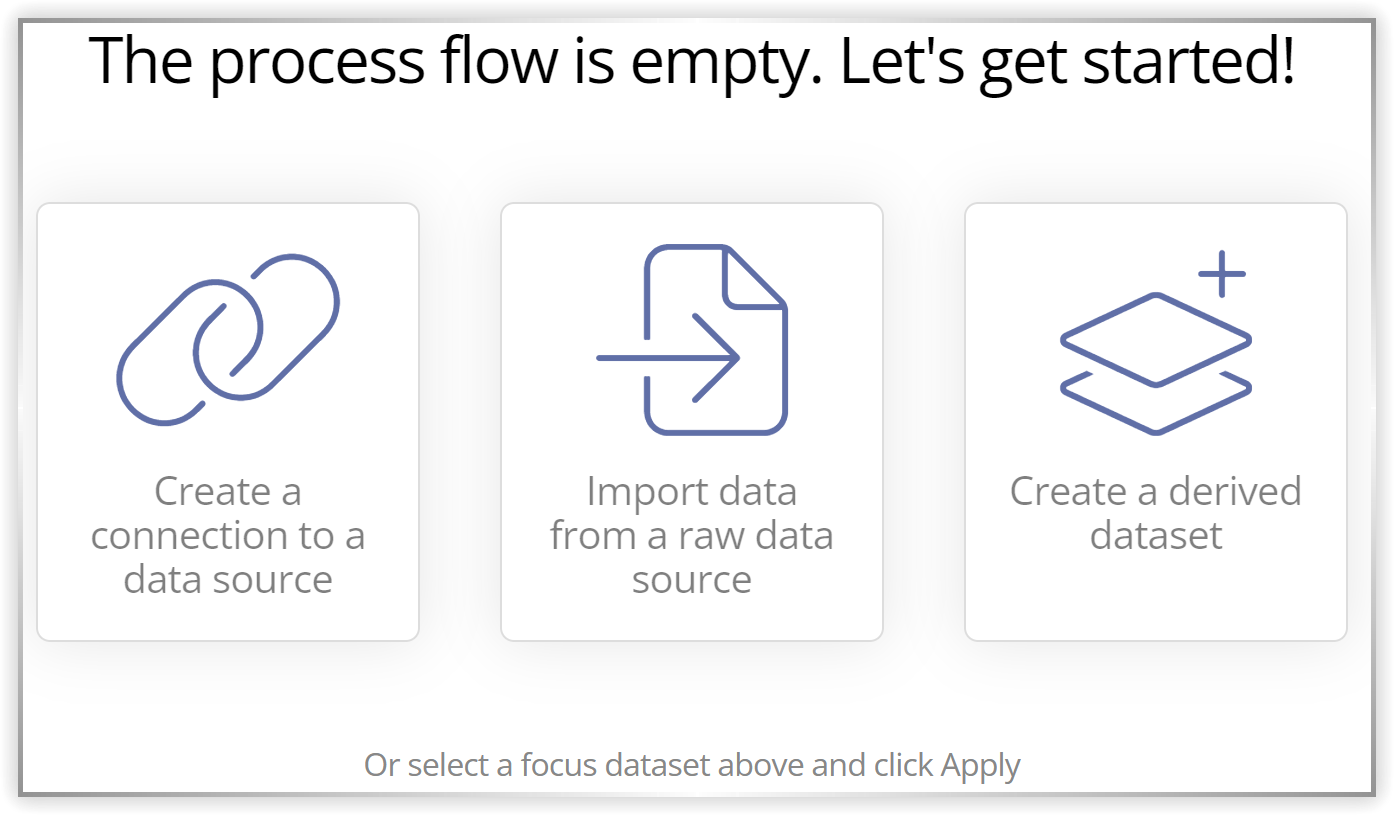This screenshot has width=1394, height=815.
Task: Click the plus sign above stacked layers
Action: click(x=1221, y=273)
